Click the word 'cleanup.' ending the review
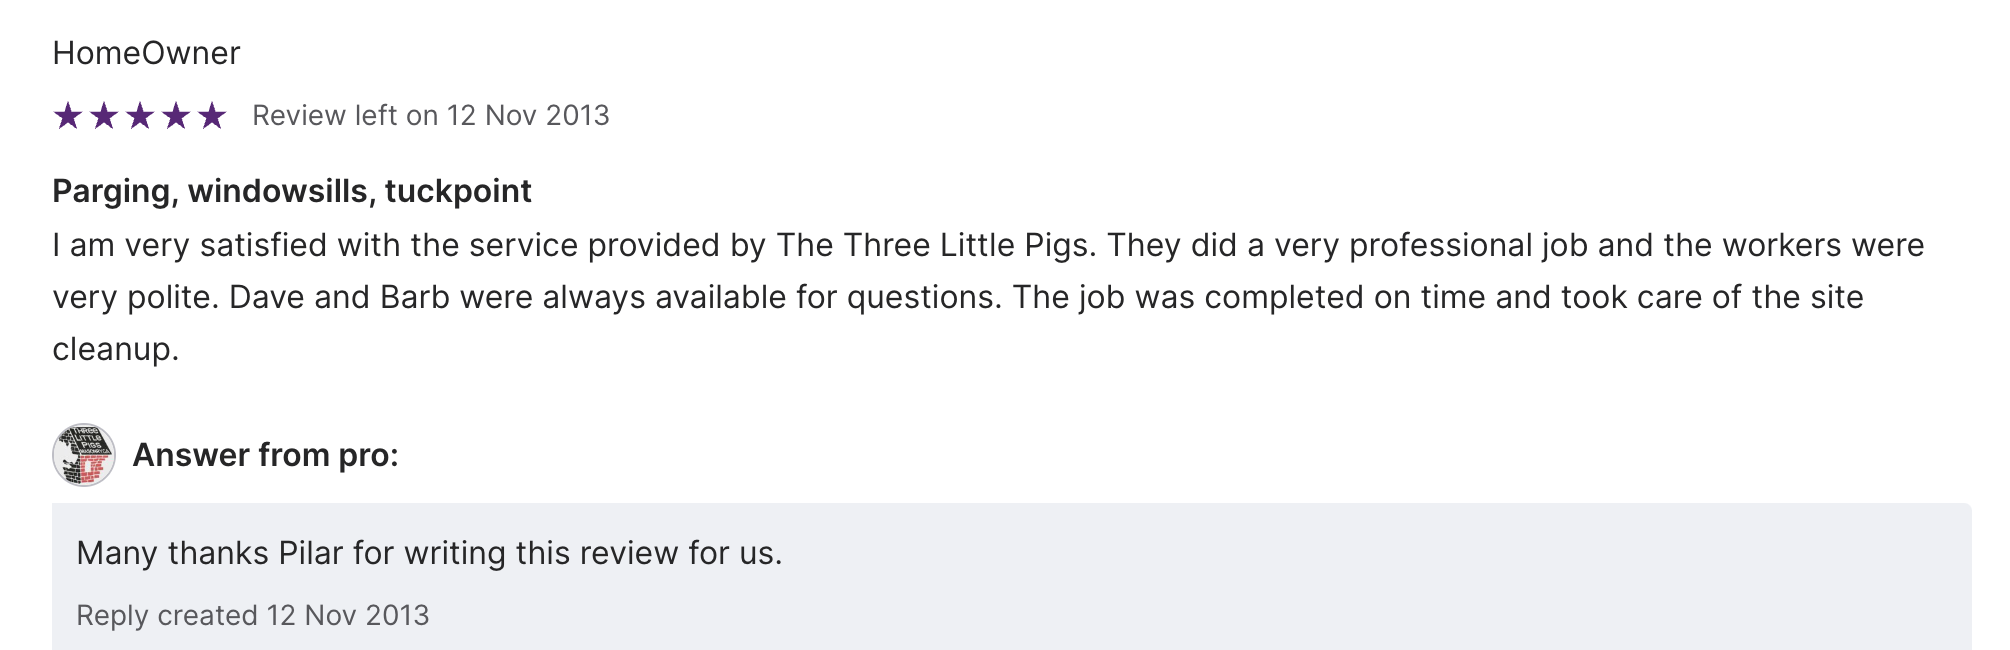The height and width of the screenshot is (650, 2010). pos(116,349)
